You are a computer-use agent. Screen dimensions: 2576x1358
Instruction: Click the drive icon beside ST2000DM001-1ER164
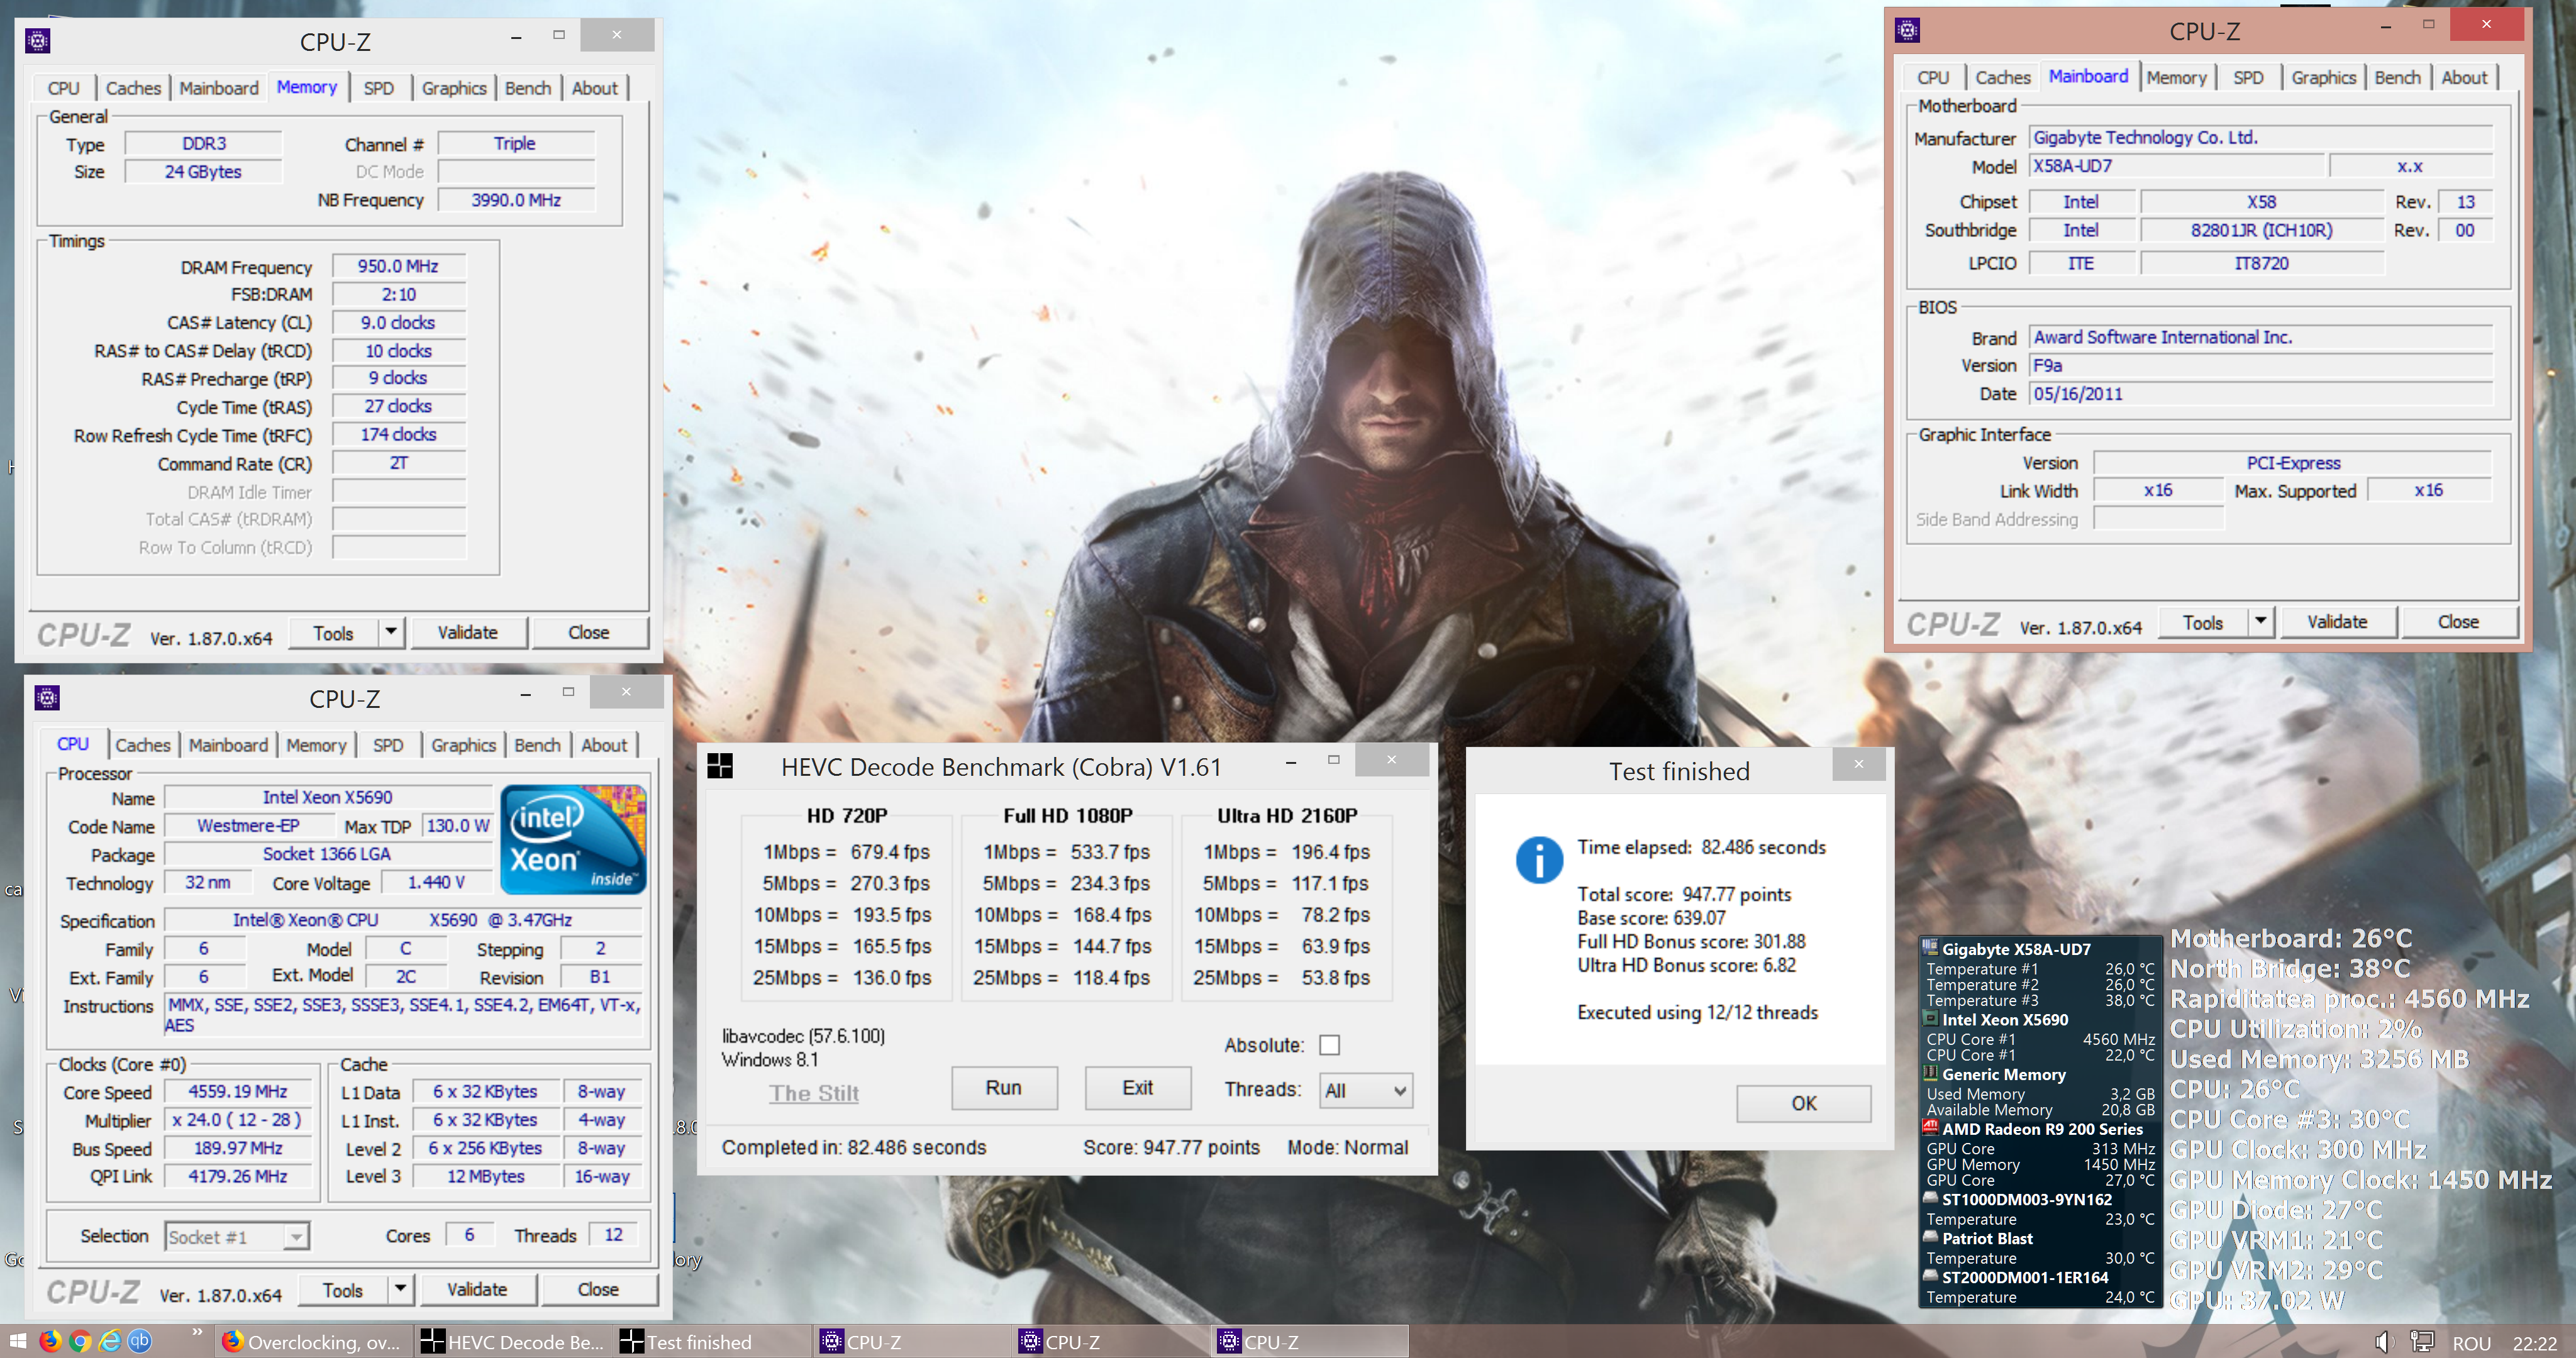[1930, 1276]
